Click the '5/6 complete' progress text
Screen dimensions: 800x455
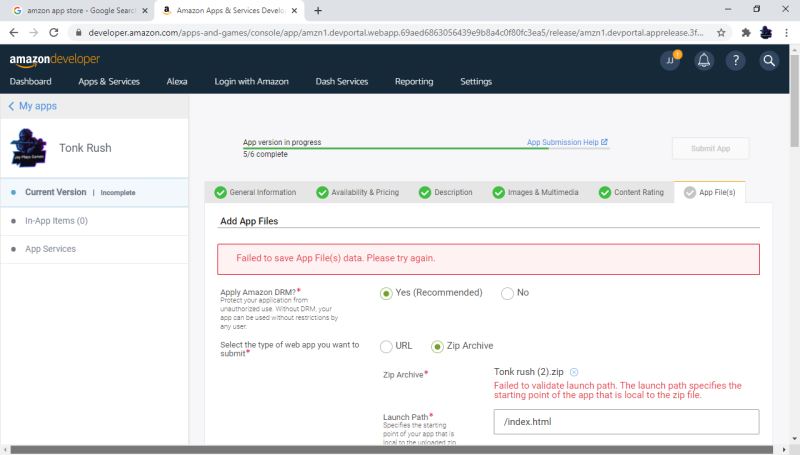(x=265, y=154)
